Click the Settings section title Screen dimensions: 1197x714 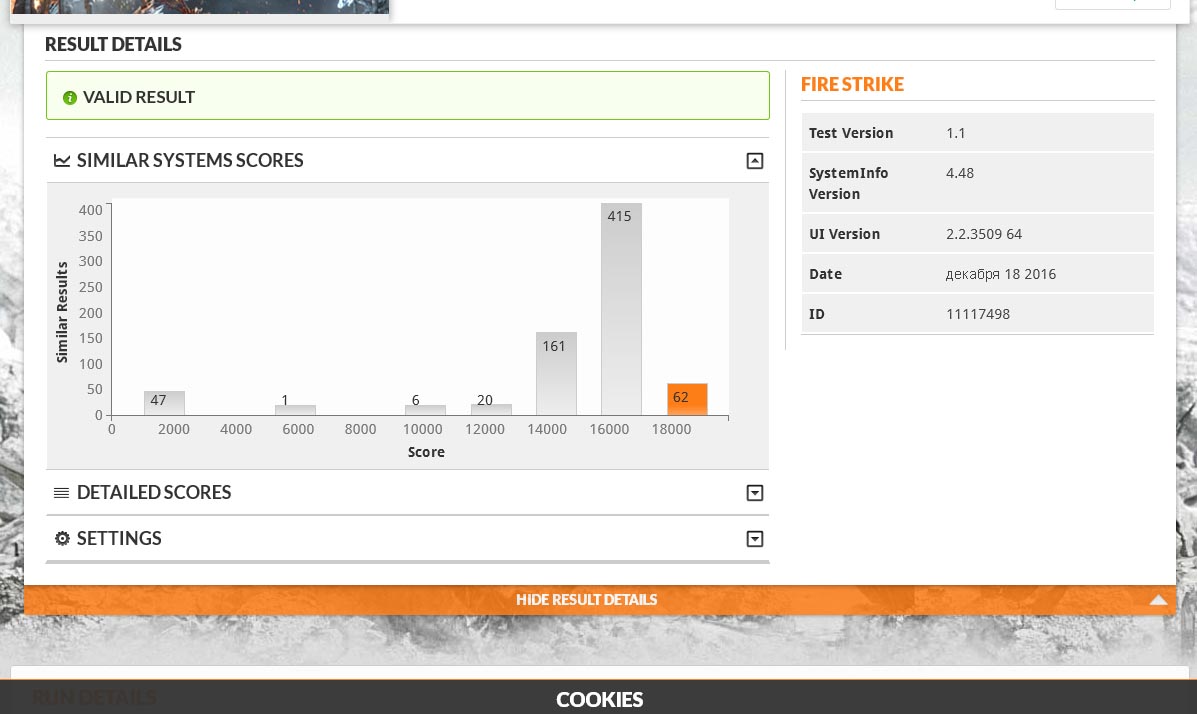point(119,538)
